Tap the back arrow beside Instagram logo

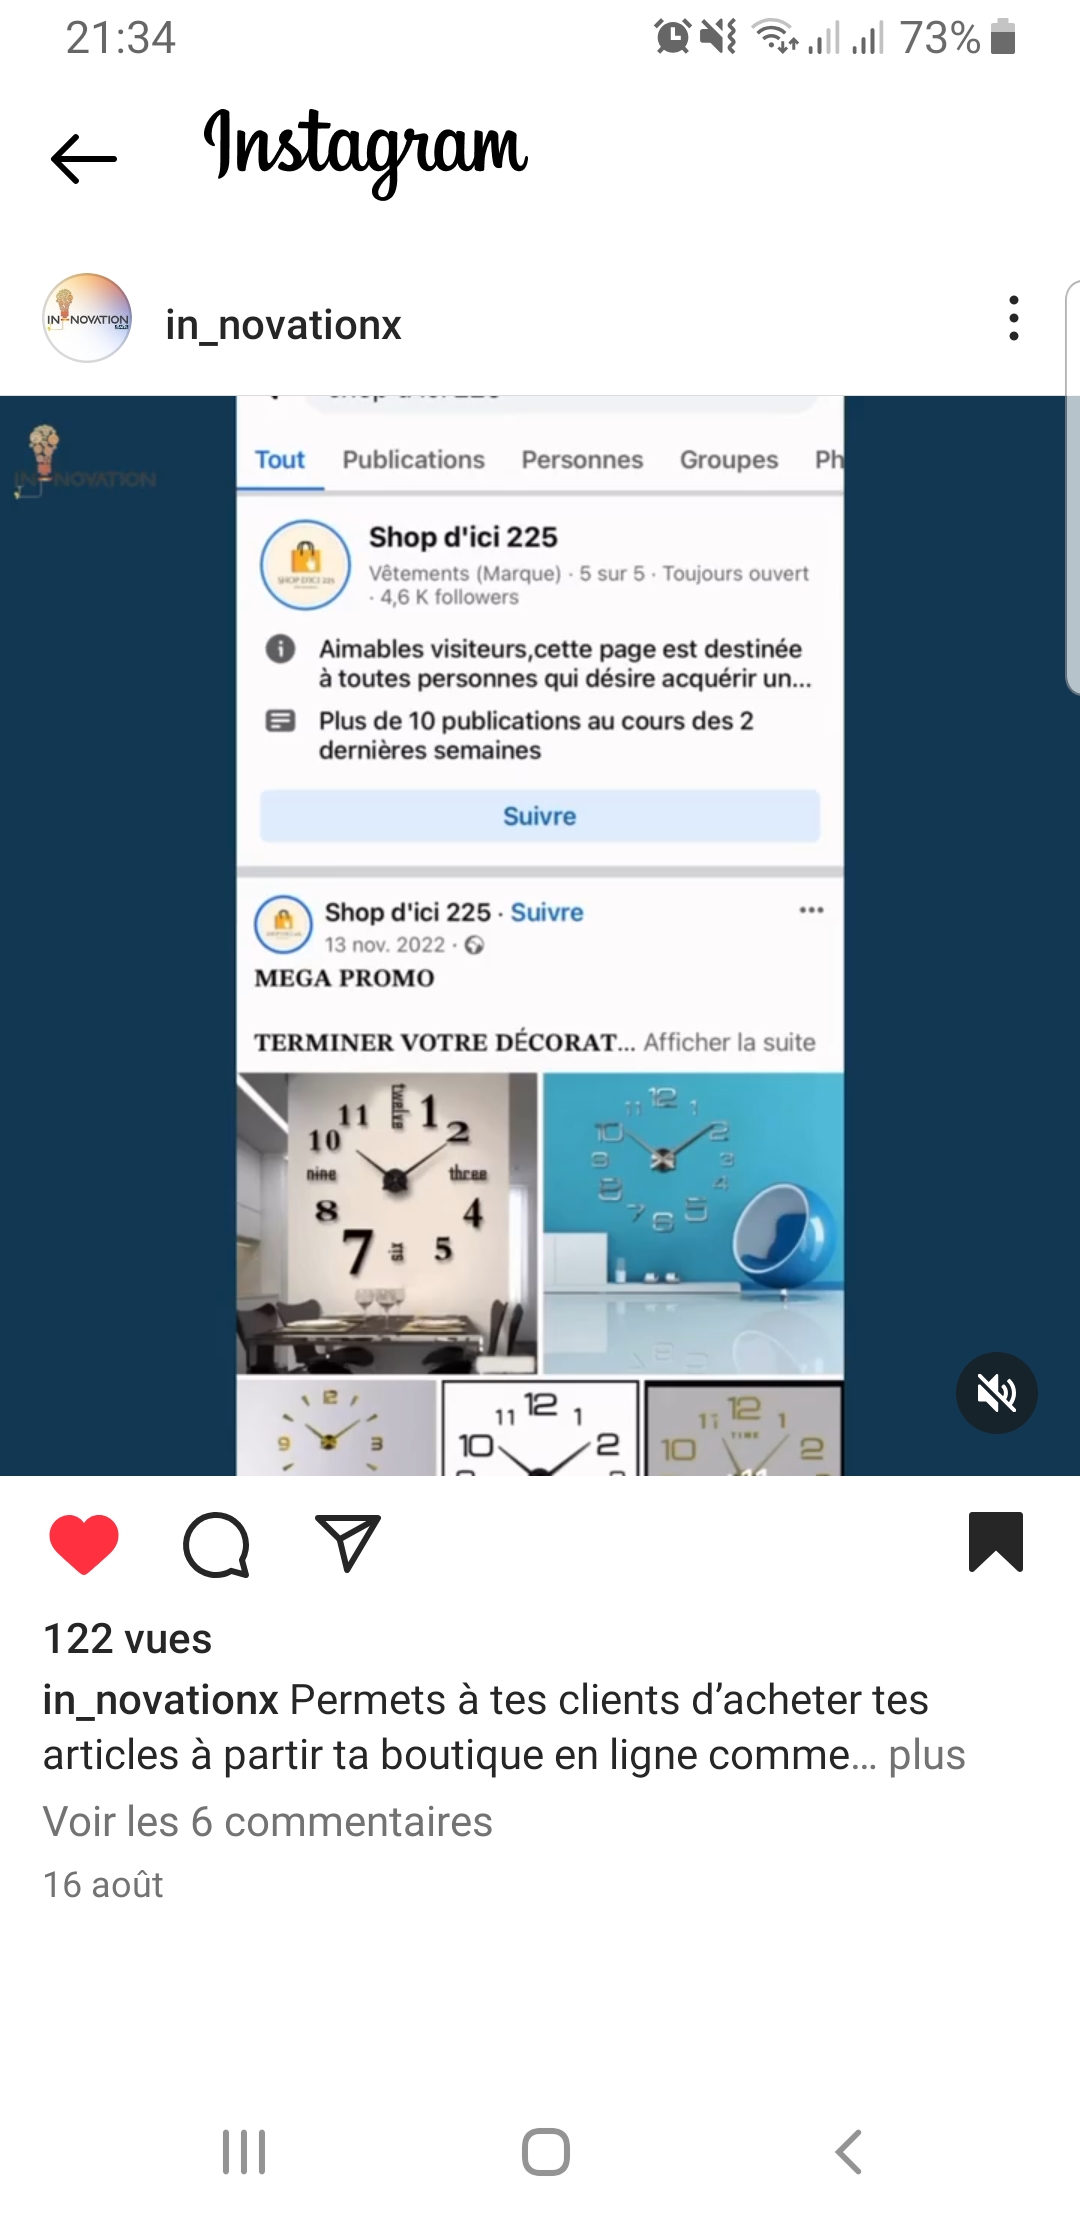tap(84, 159)
